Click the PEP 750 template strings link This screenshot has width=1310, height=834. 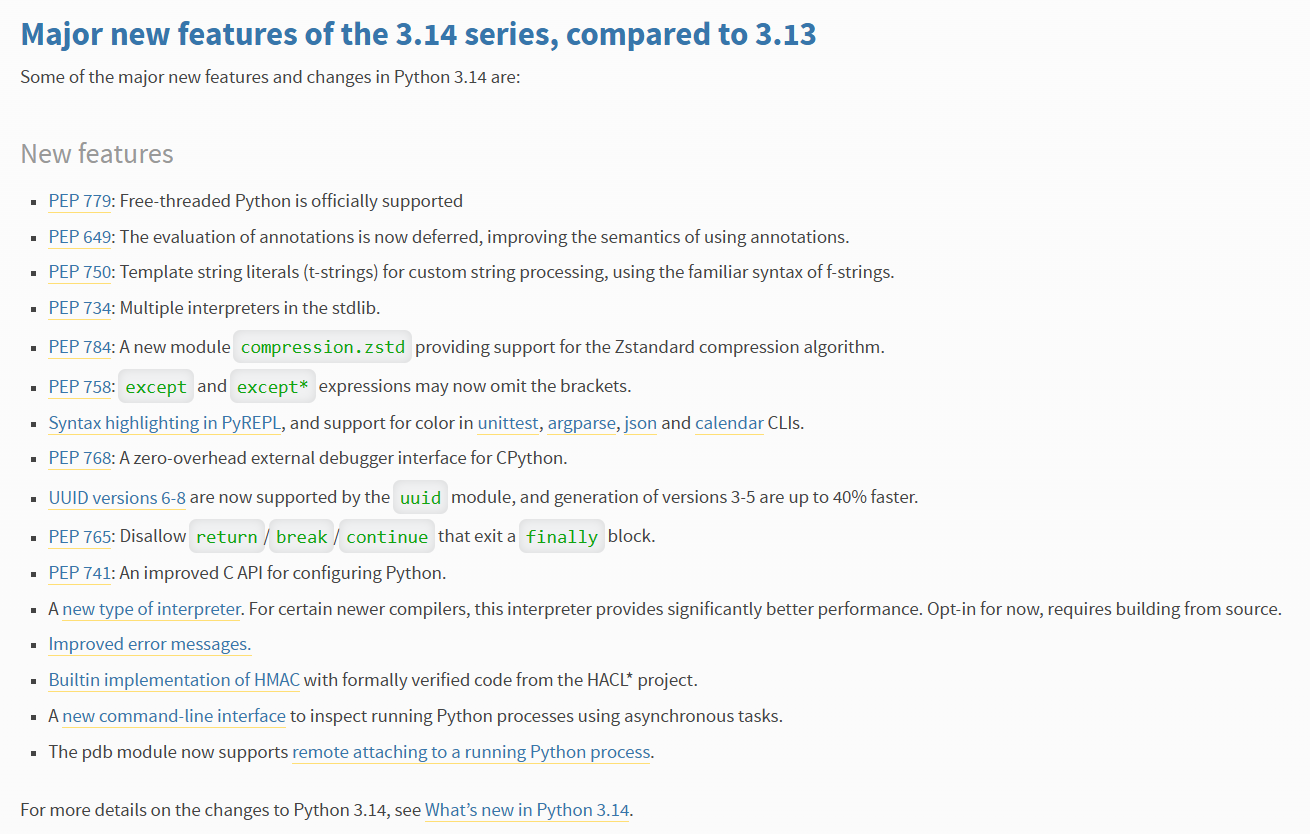tap(79, 272)
